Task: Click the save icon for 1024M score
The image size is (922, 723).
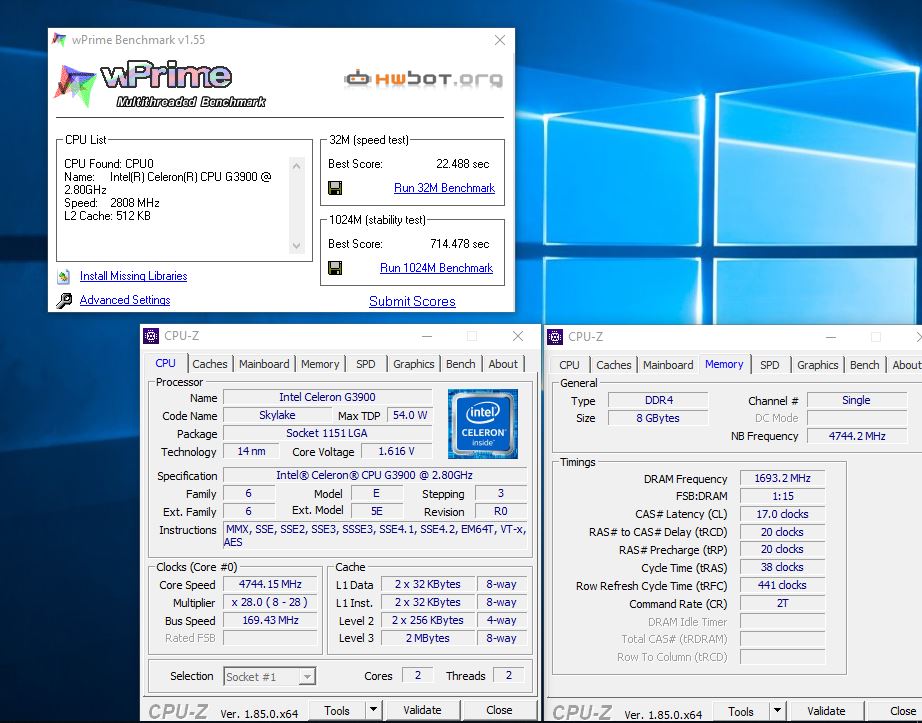Action: [x=335, y=268]
